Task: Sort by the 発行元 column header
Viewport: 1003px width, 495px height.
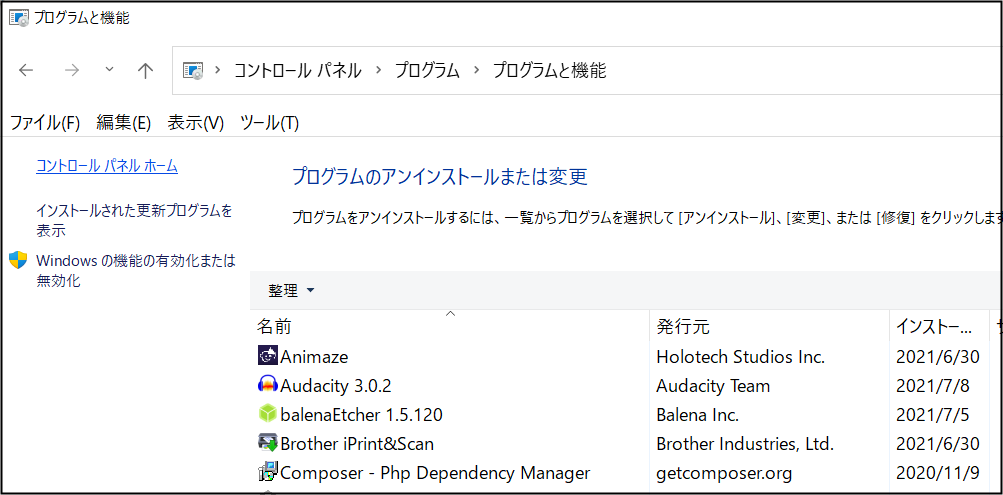Action: pos(770,327)
